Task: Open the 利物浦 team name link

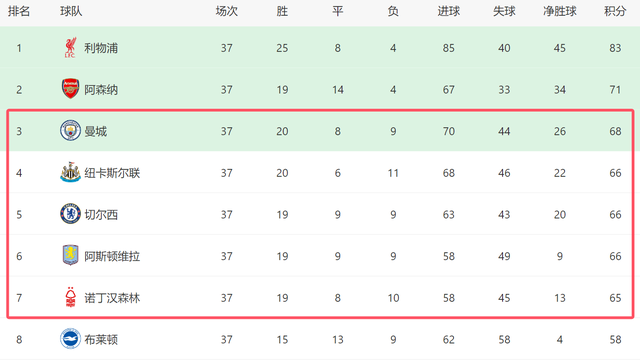Action: [101, 48]
